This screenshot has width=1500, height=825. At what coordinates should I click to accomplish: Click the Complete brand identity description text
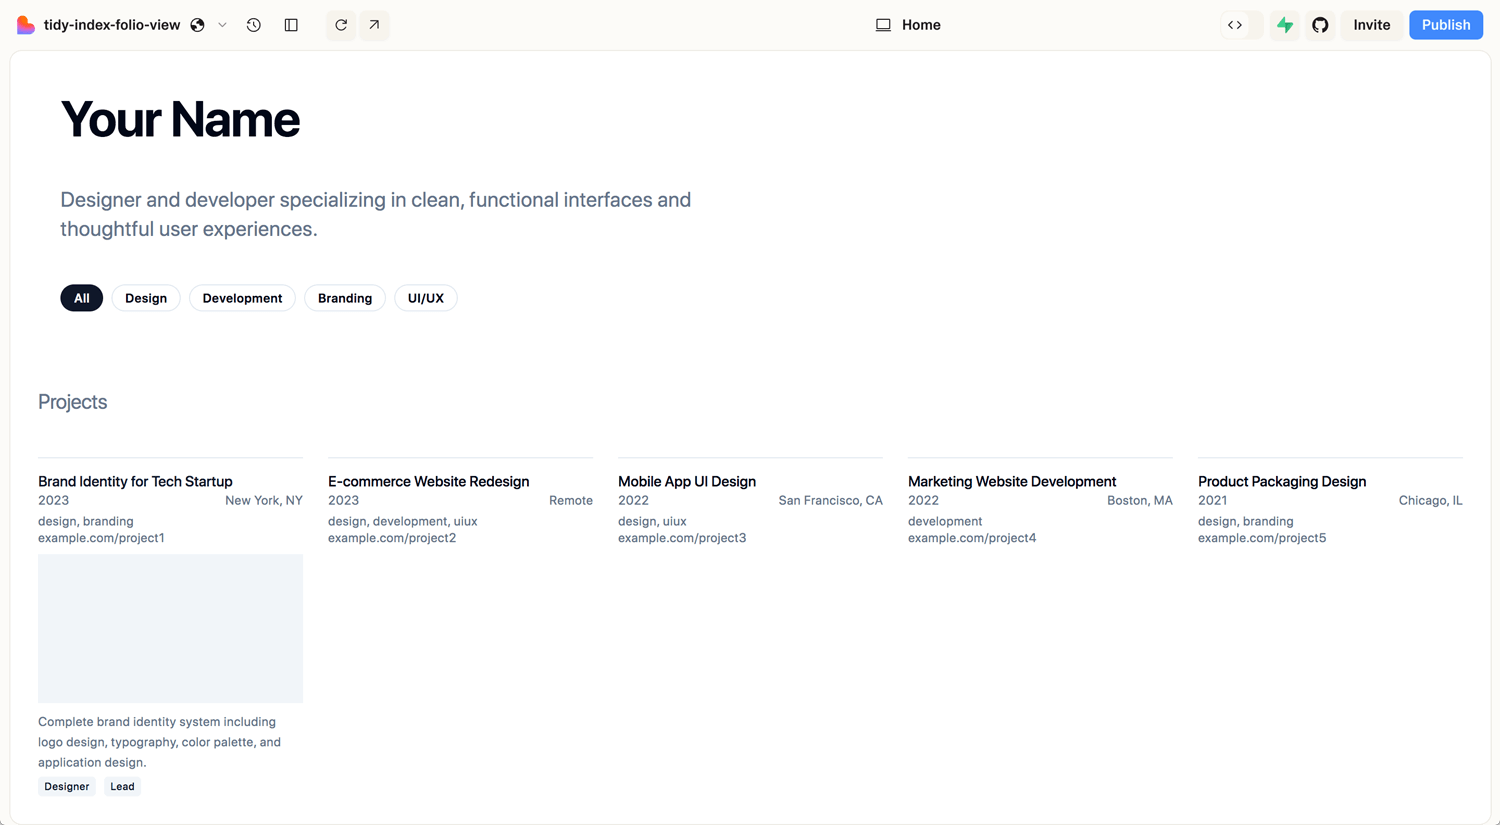click(160, 742)
